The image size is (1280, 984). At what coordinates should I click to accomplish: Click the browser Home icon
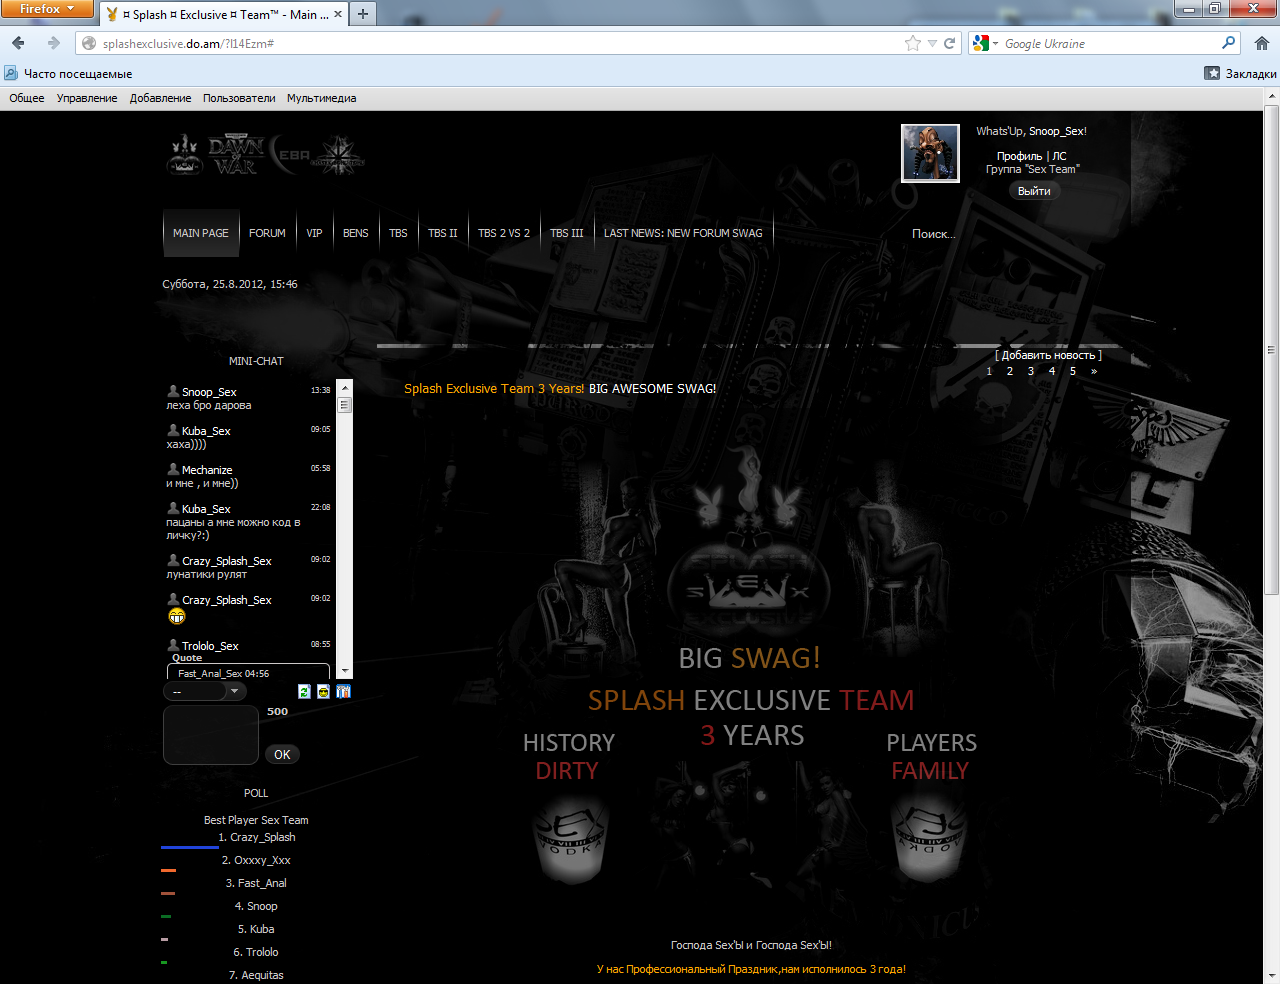(x=1262, y=43)
